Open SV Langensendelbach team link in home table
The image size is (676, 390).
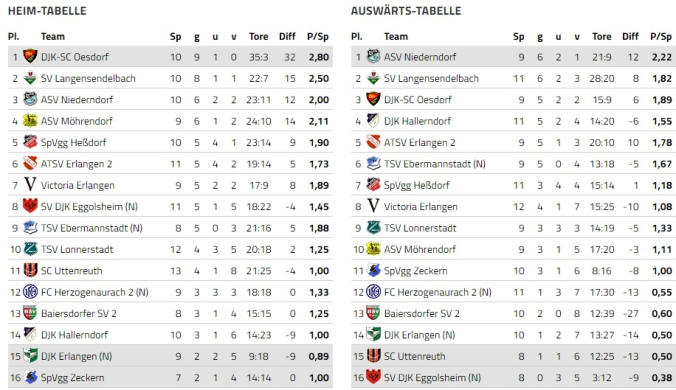88,78
